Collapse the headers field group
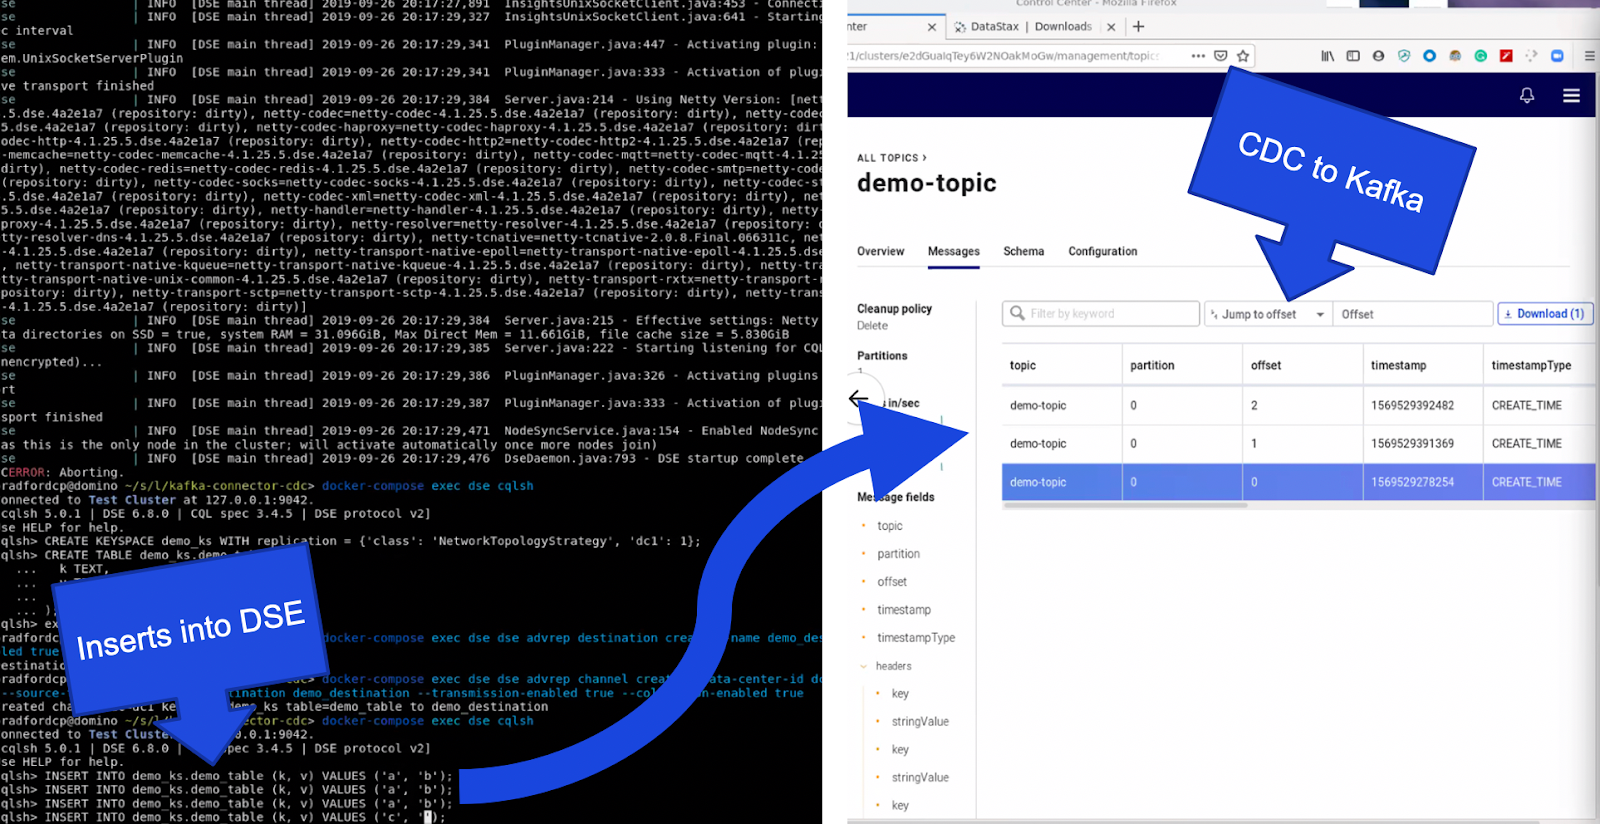1600x824 pixels. point(863,666)
